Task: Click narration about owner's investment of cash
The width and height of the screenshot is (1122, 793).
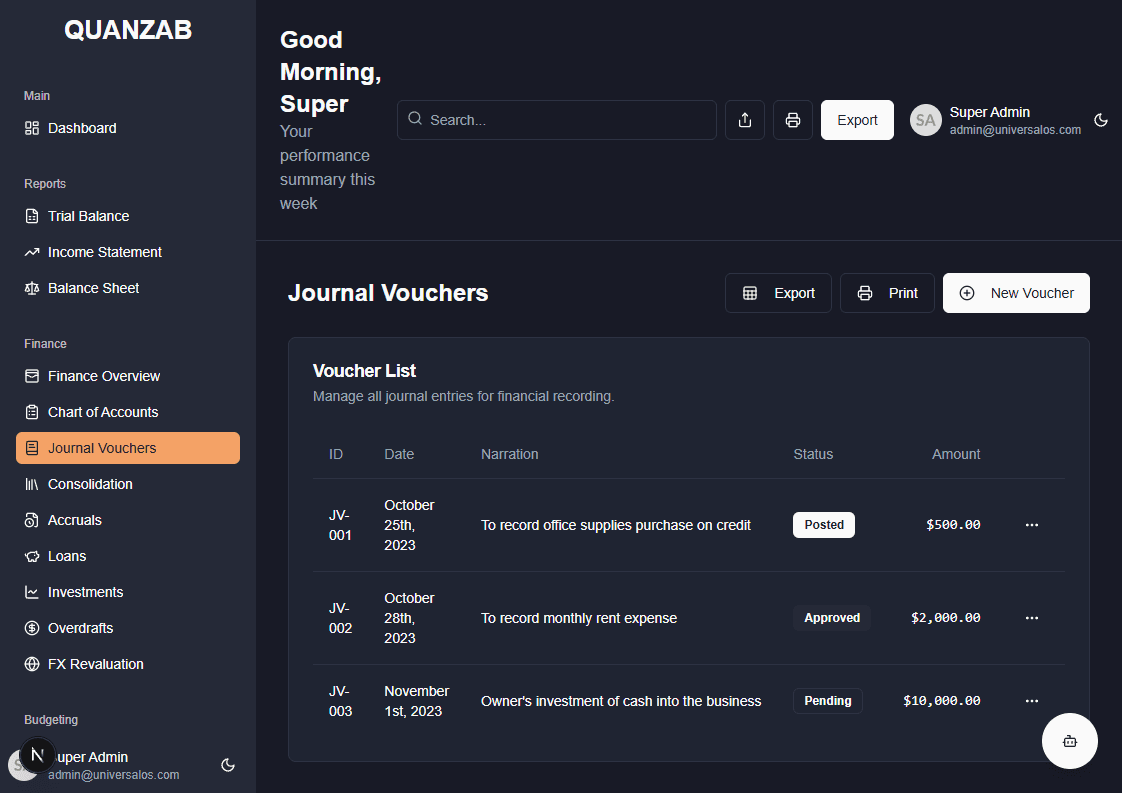Action: 621,701
